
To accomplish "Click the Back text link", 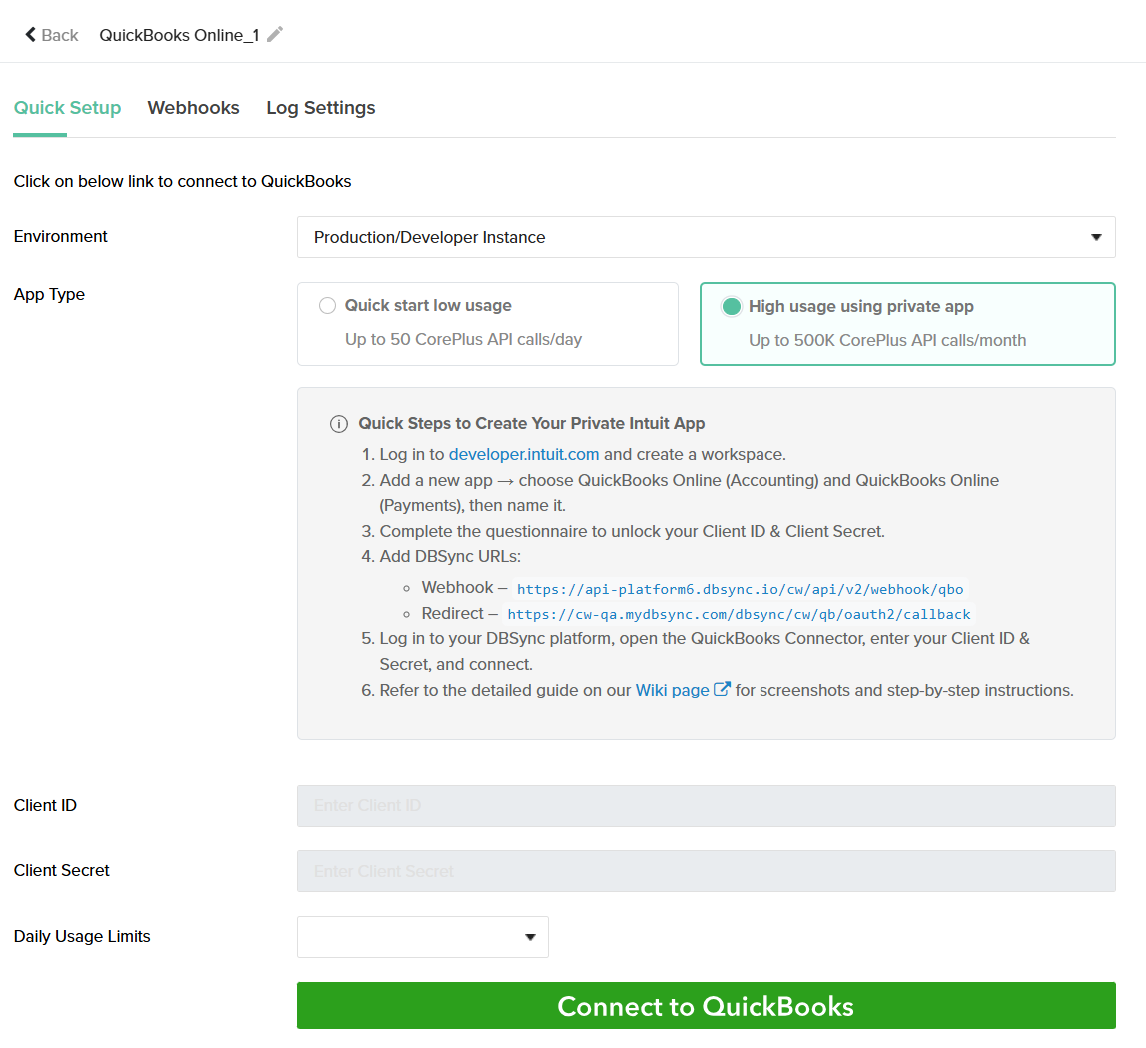I will [60, 35].
